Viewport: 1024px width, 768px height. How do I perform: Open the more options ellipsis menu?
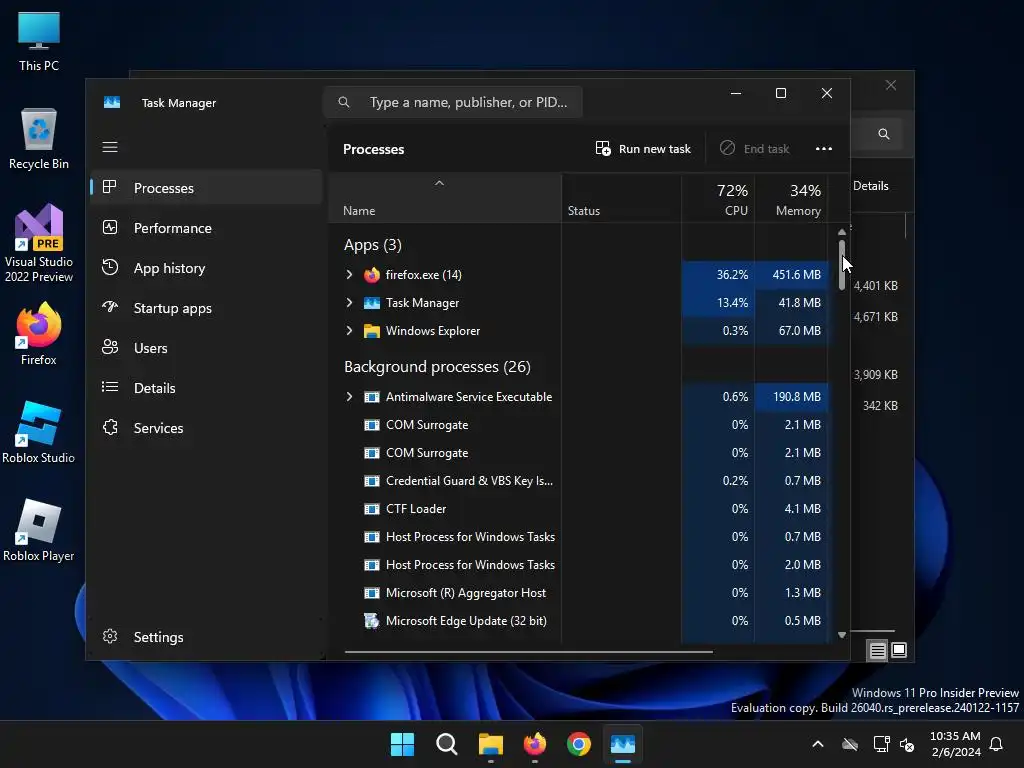point(824,149)
